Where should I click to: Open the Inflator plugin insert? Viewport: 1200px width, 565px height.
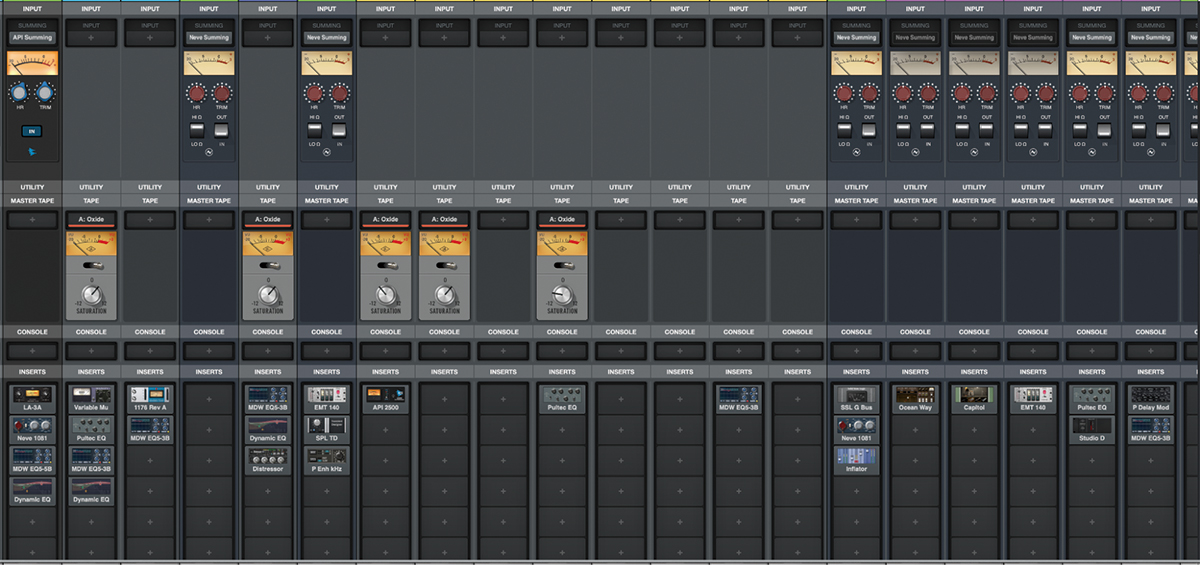(x=857, y=459)
